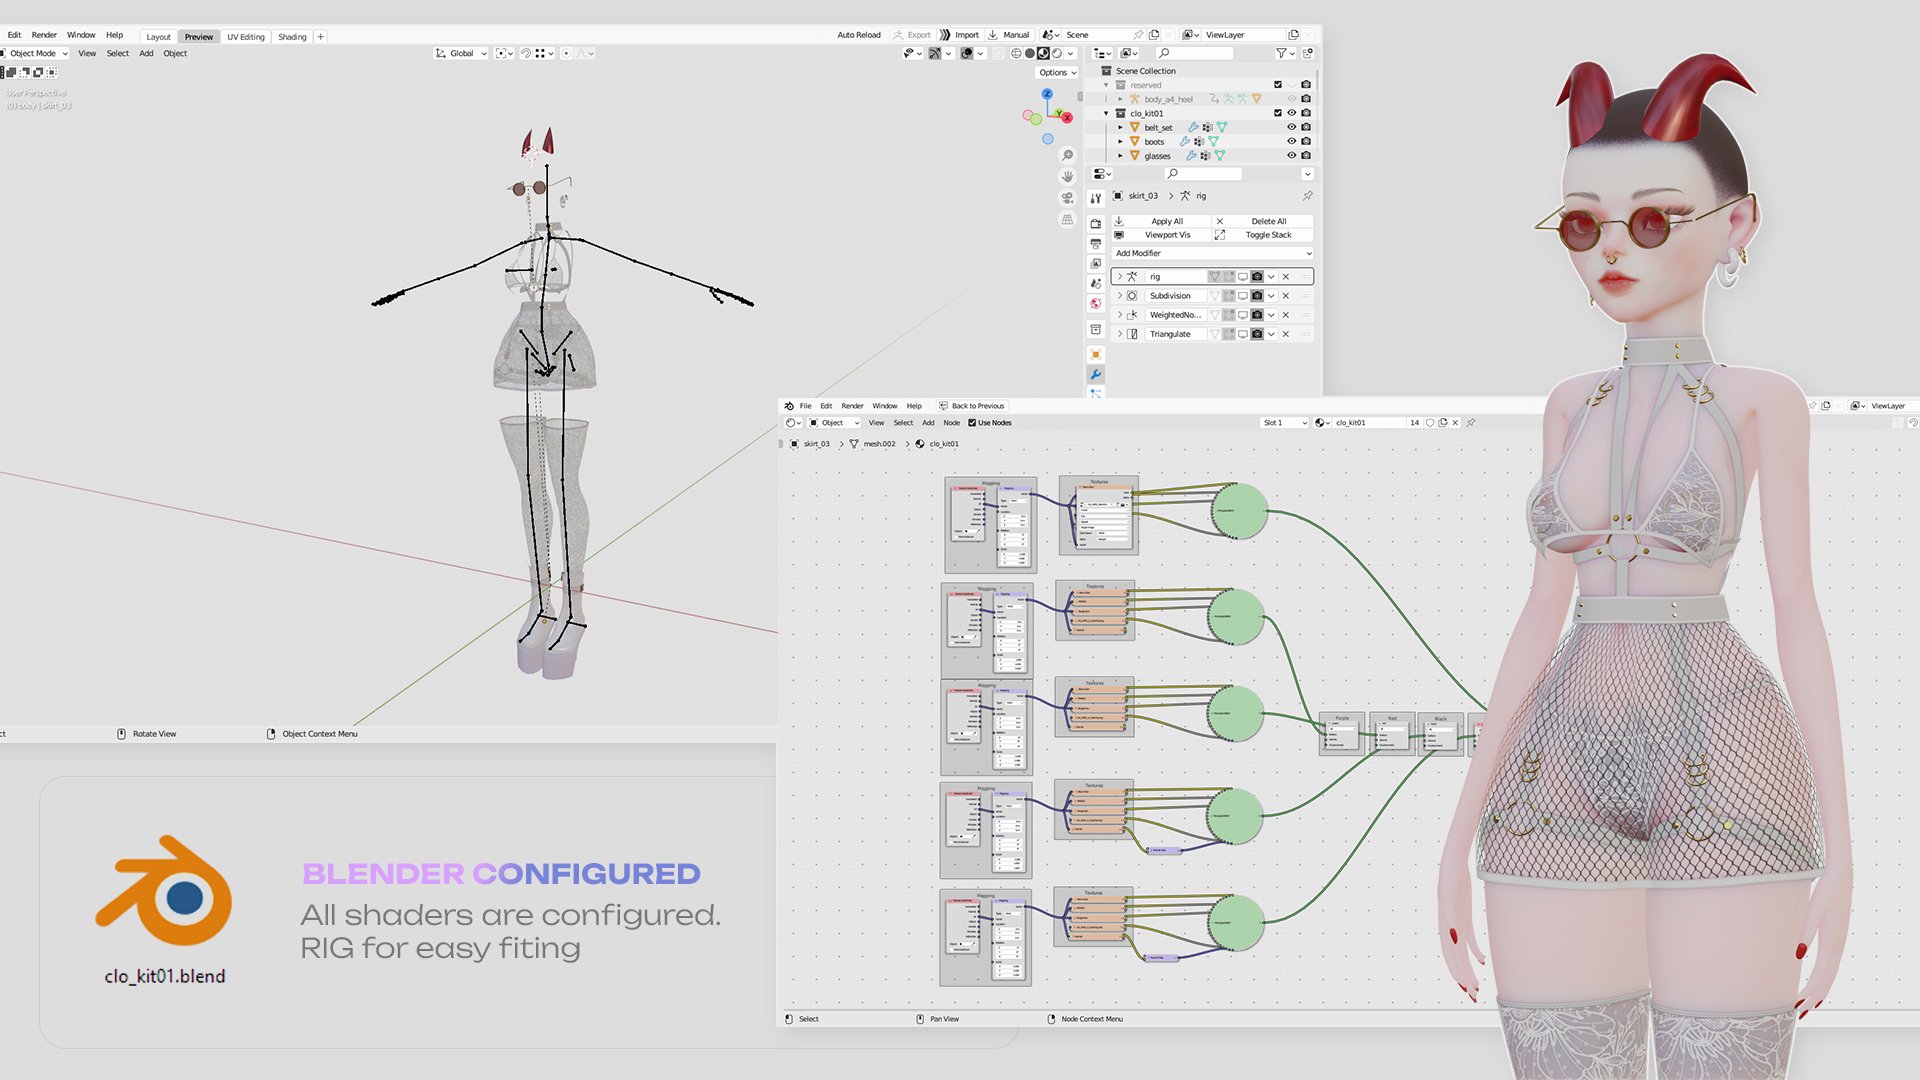Open the Global transform orientation dropdown
1920x1080 pixels.
click(461, 53)
